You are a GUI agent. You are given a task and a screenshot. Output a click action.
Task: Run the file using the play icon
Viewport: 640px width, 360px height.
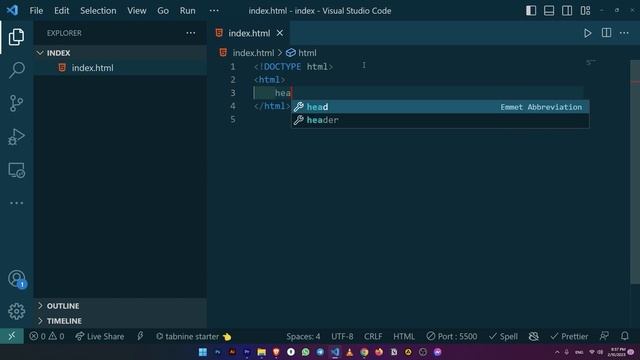587,33
